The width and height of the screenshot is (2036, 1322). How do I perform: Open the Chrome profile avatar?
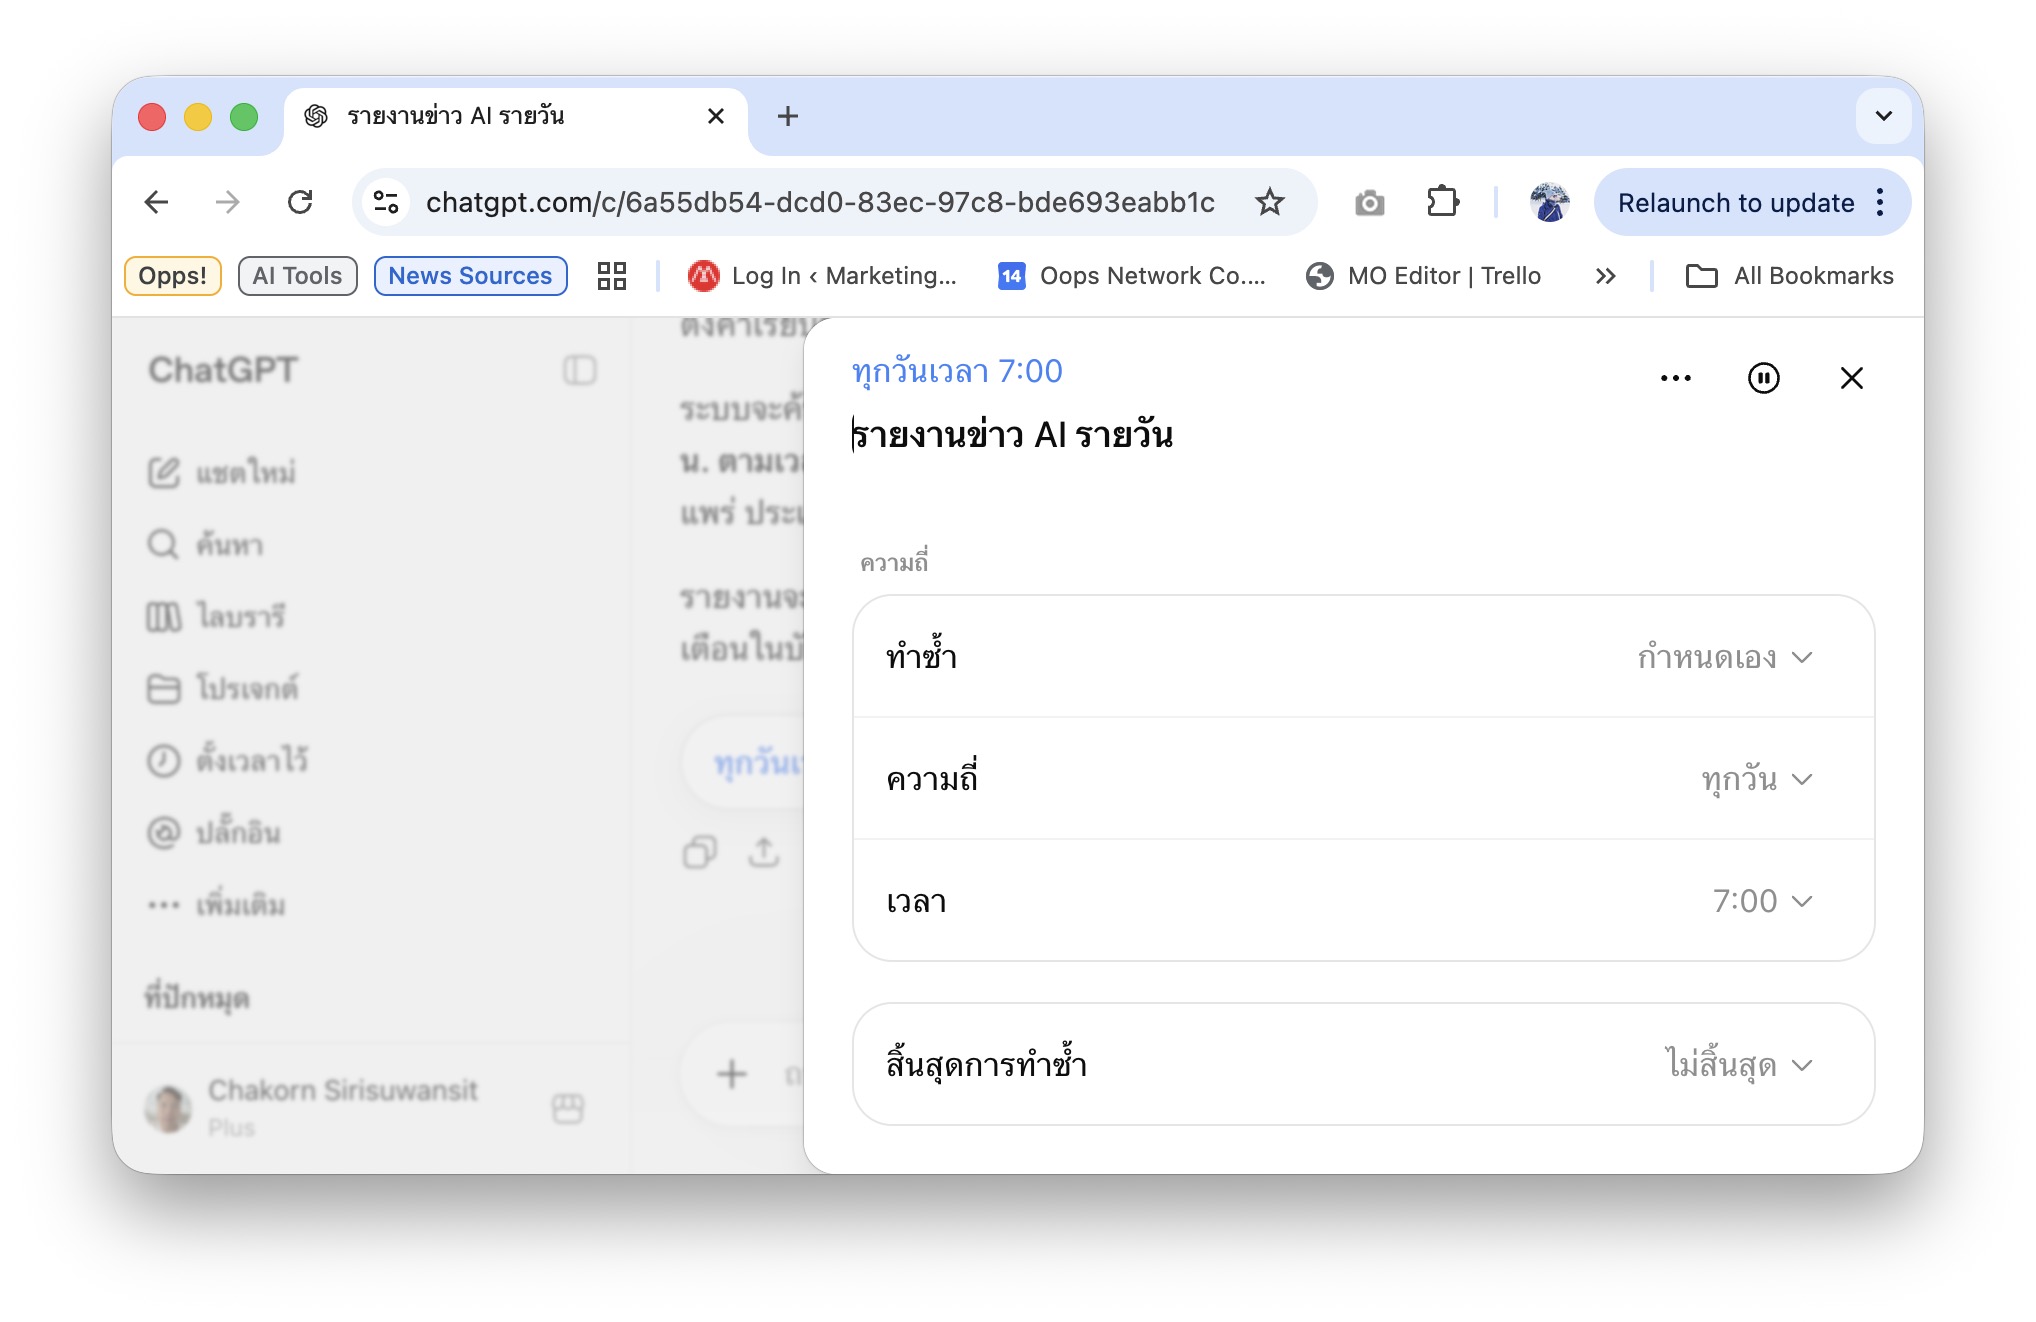click(x=1549, y=202)
